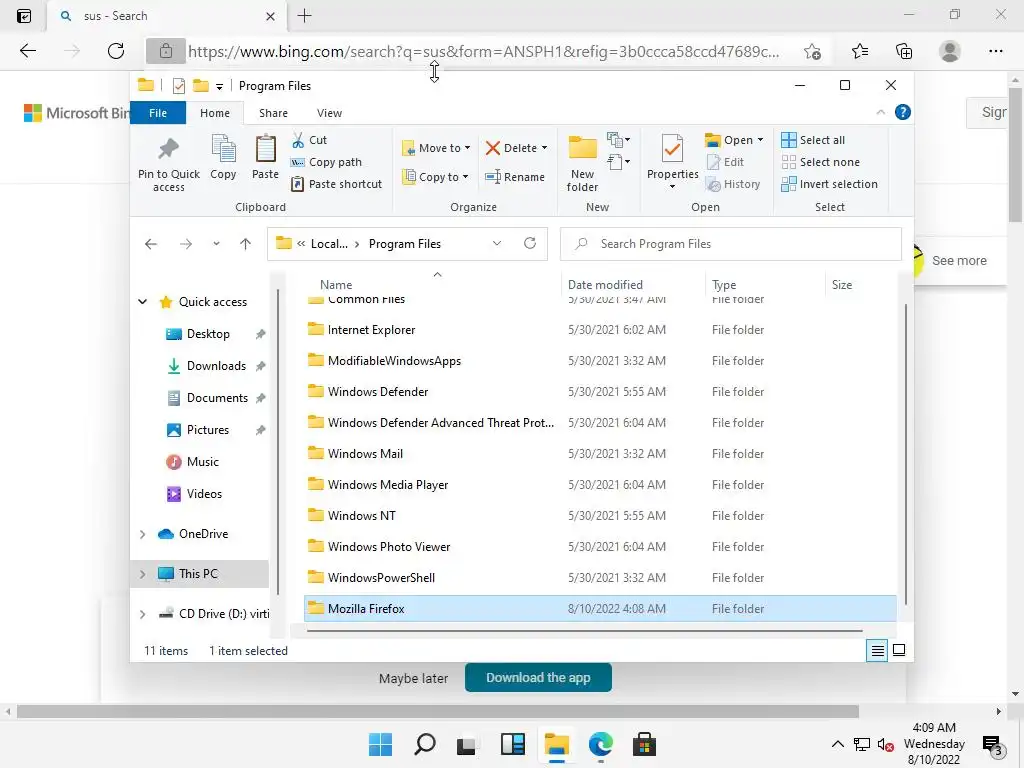Expand the OneDrive tree node
Image resolution: width=1024 pixels, height=768 pixels.
pyautogui.click(x=142, y=534)
